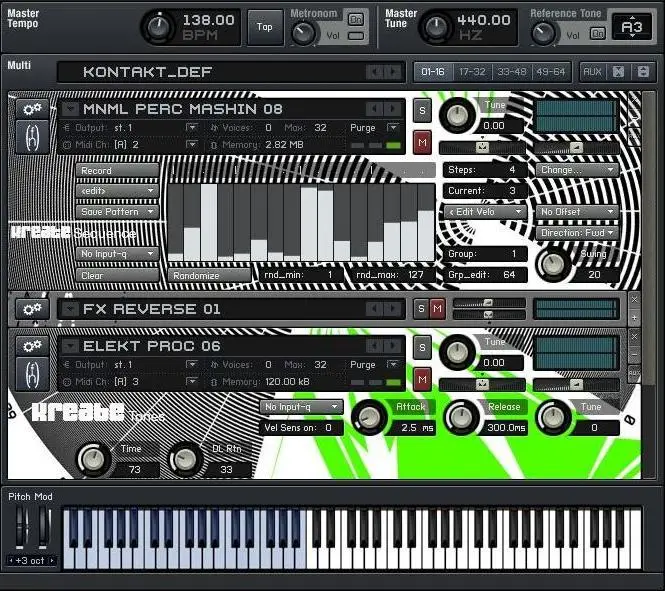This screenshot has height=591, width=665.
Task: Adjust the Swing knob
Action: point(553,265)
